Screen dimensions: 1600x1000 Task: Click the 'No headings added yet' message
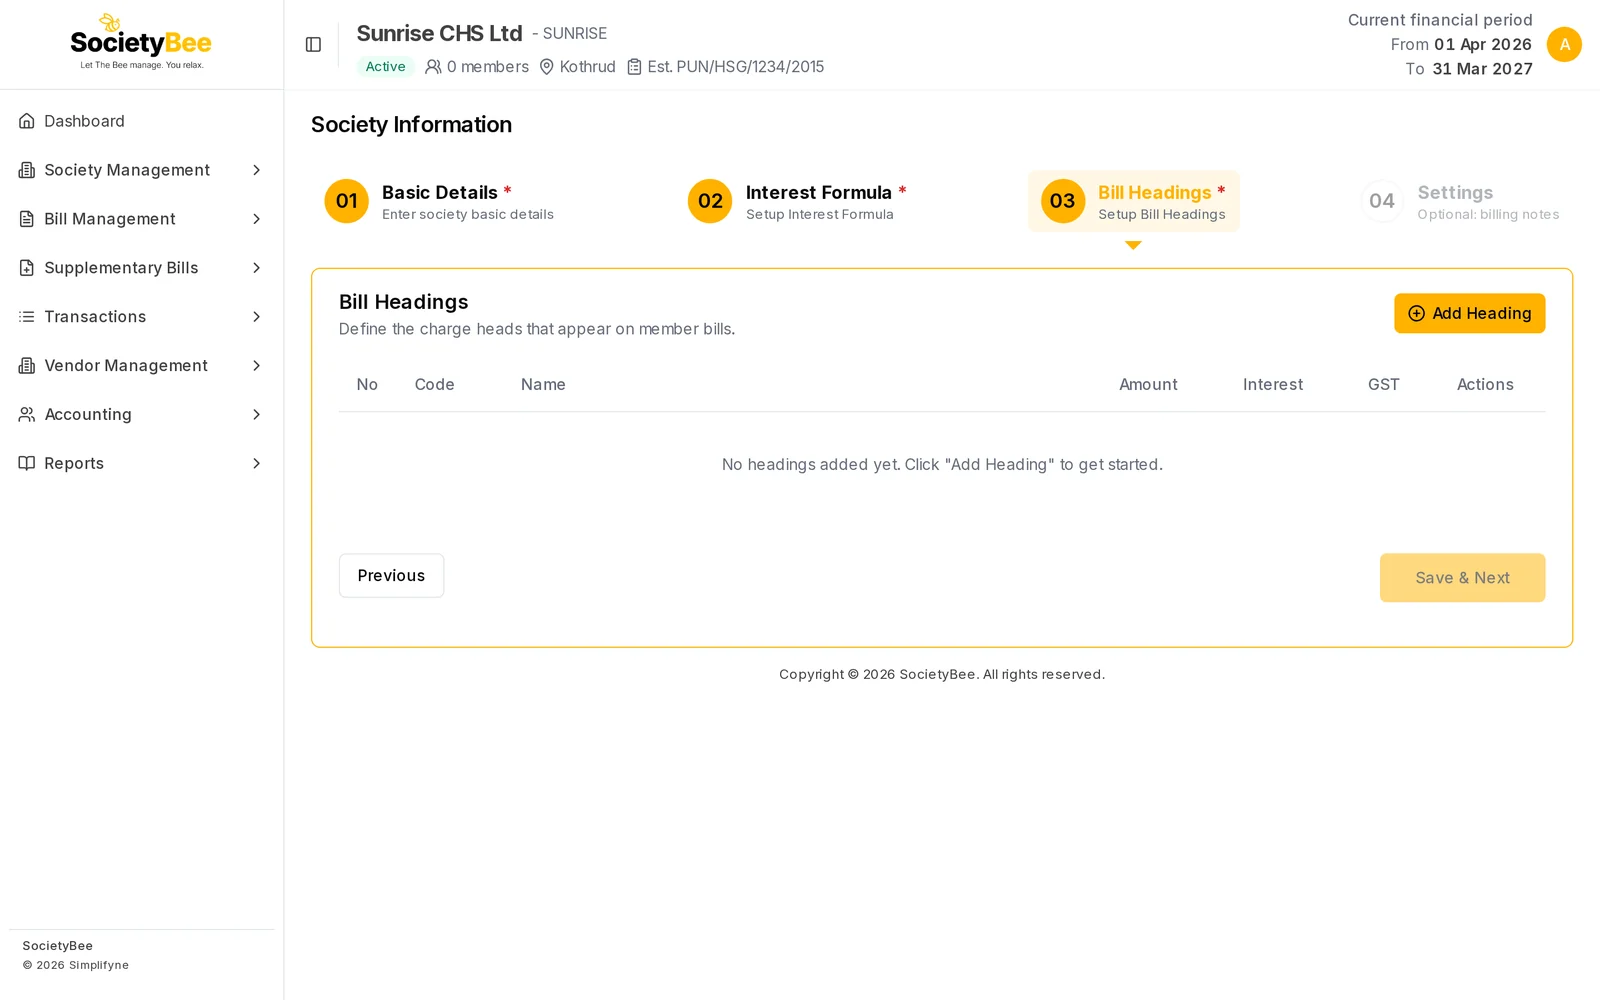[x=942, y=465]
